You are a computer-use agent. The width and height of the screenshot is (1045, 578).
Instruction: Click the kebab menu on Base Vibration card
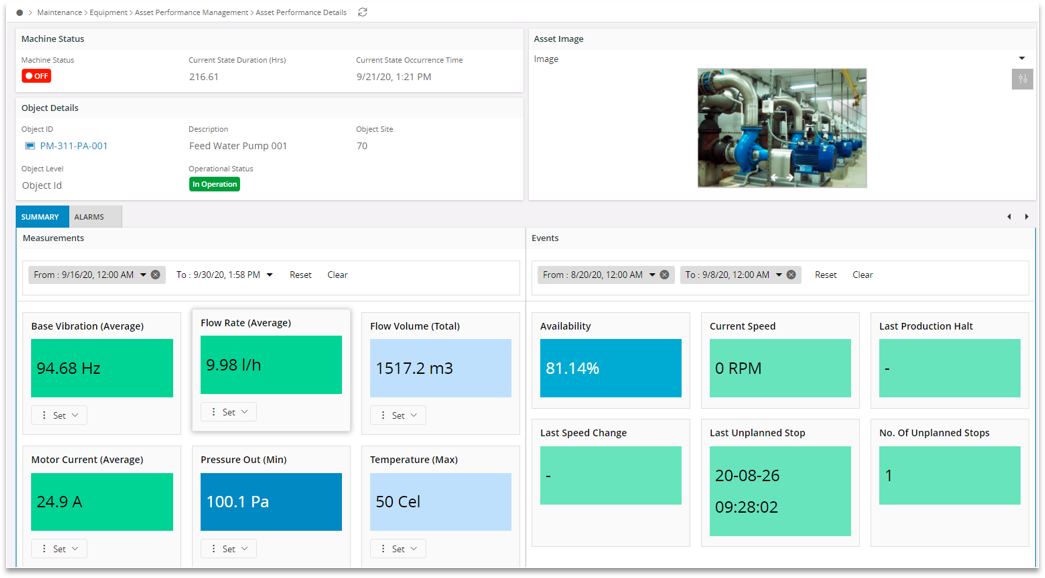pyautogui.click(x=45, y=415)
